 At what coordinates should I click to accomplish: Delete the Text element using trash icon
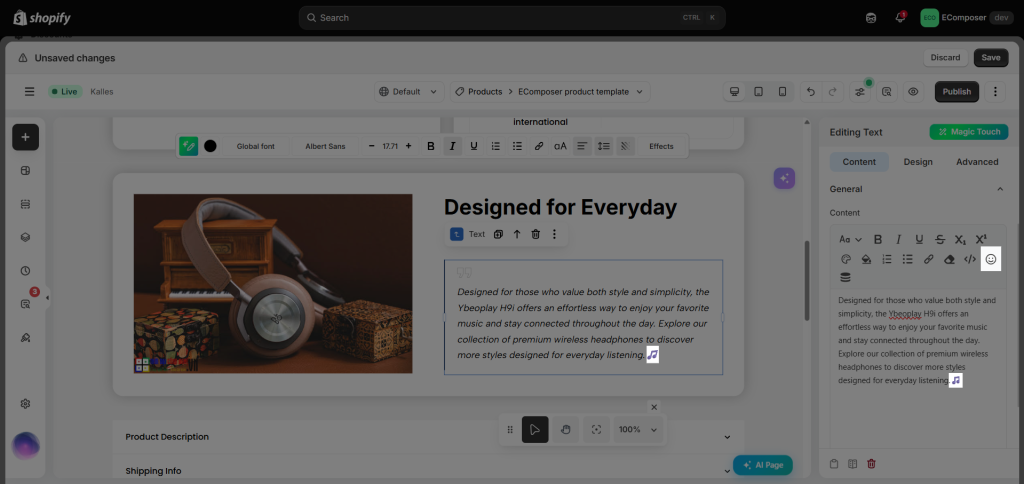536,234
